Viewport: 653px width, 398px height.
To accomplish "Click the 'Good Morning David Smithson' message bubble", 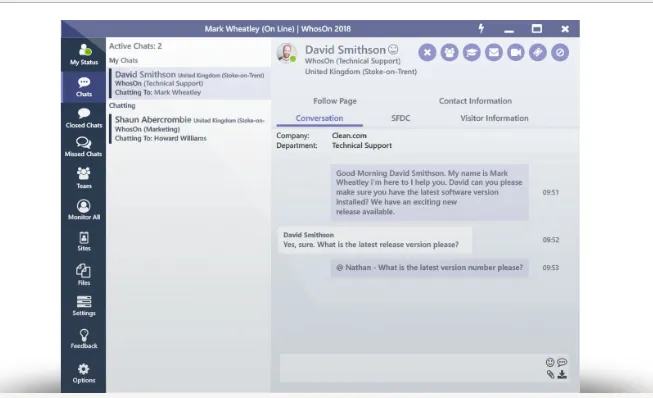I will (429, 192).
